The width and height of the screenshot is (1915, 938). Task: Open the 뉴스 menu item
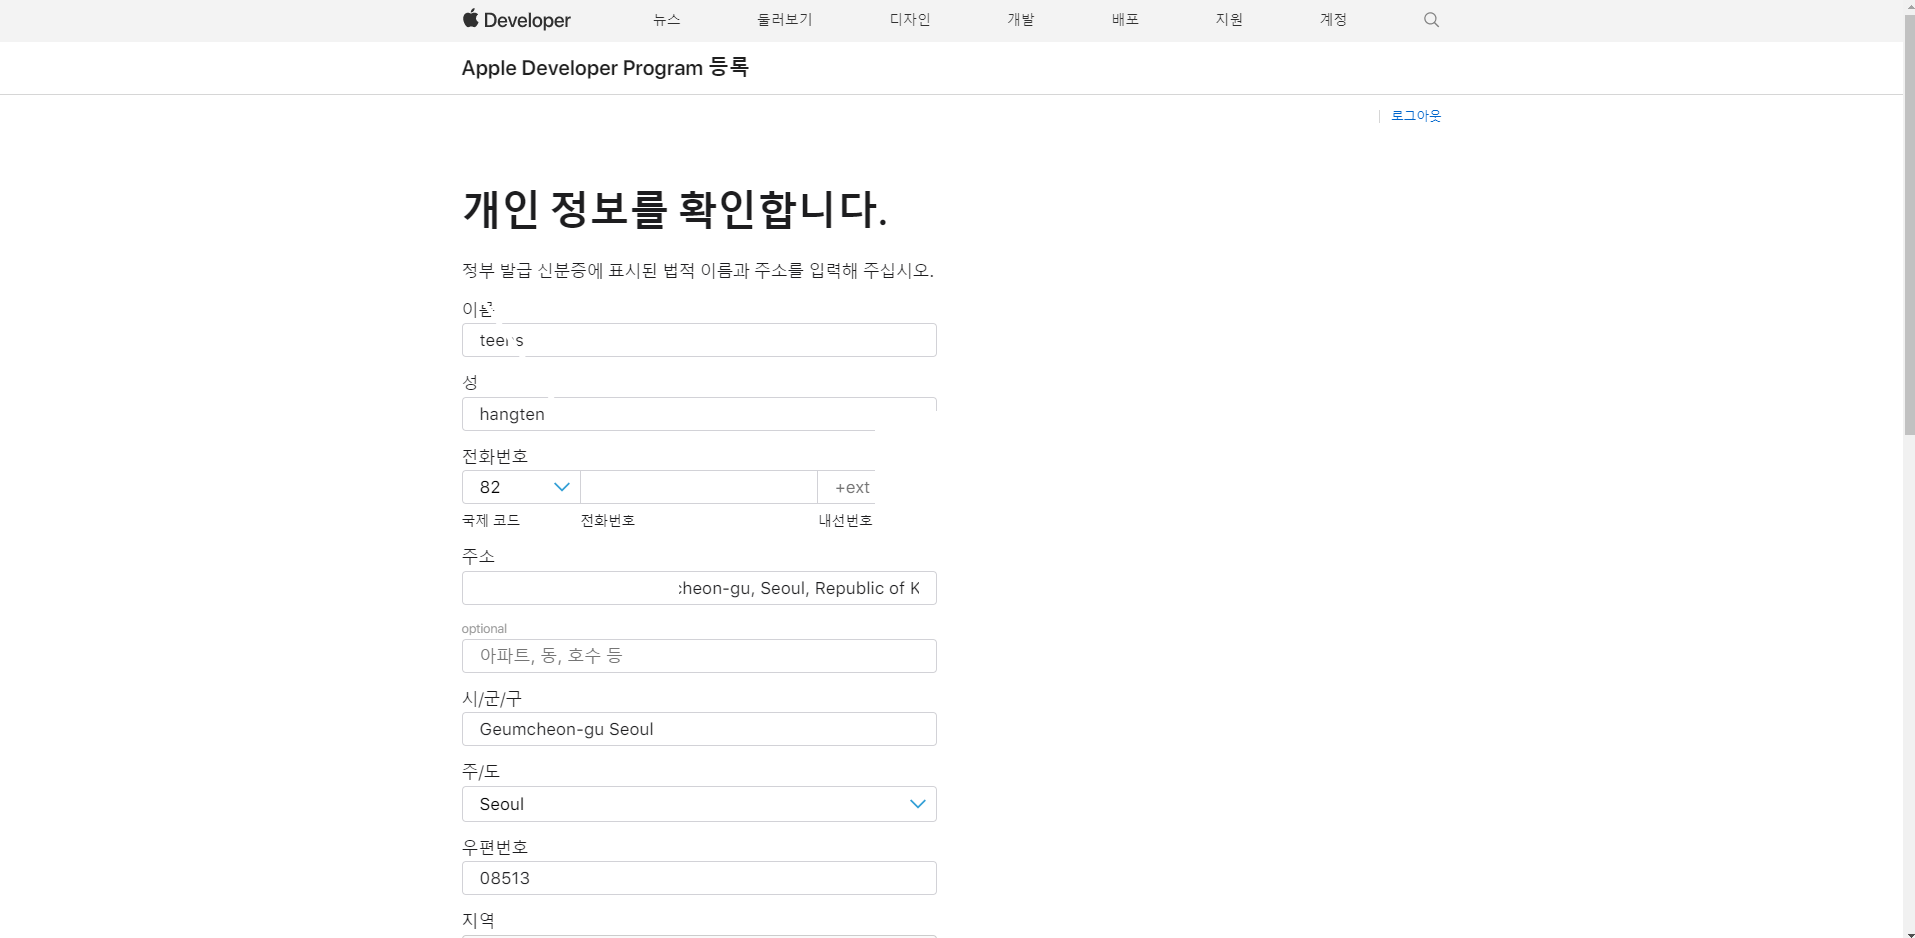[666, 20]
